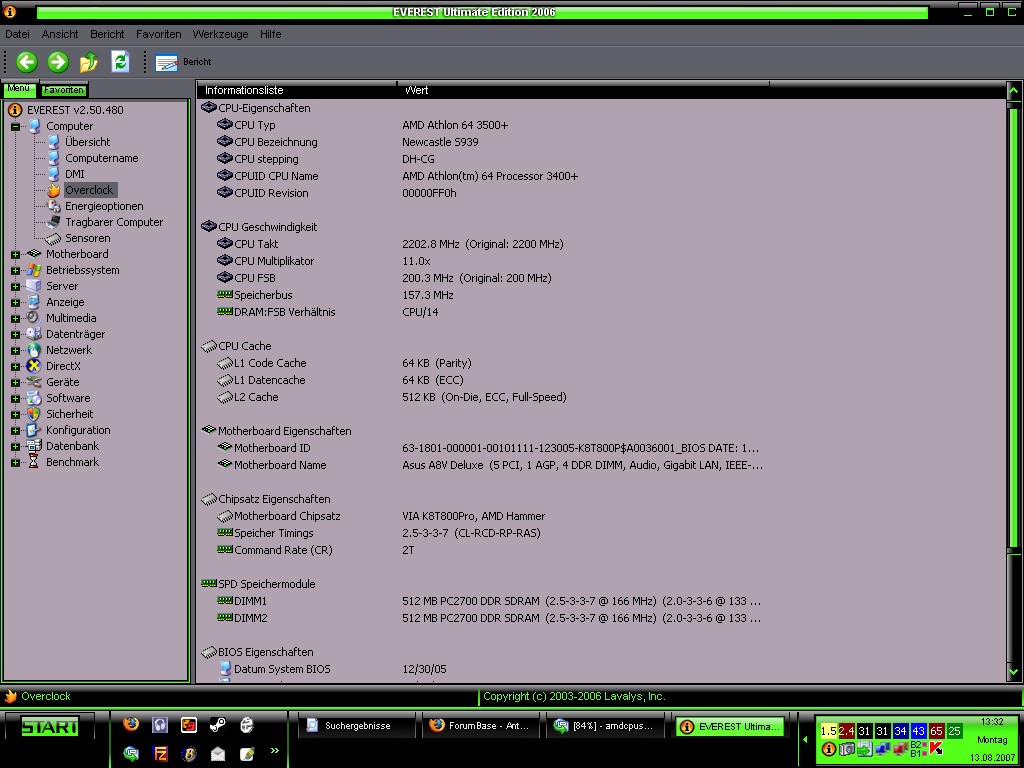Switch to [84%] amdcpus taskbar window

(605, 726)
